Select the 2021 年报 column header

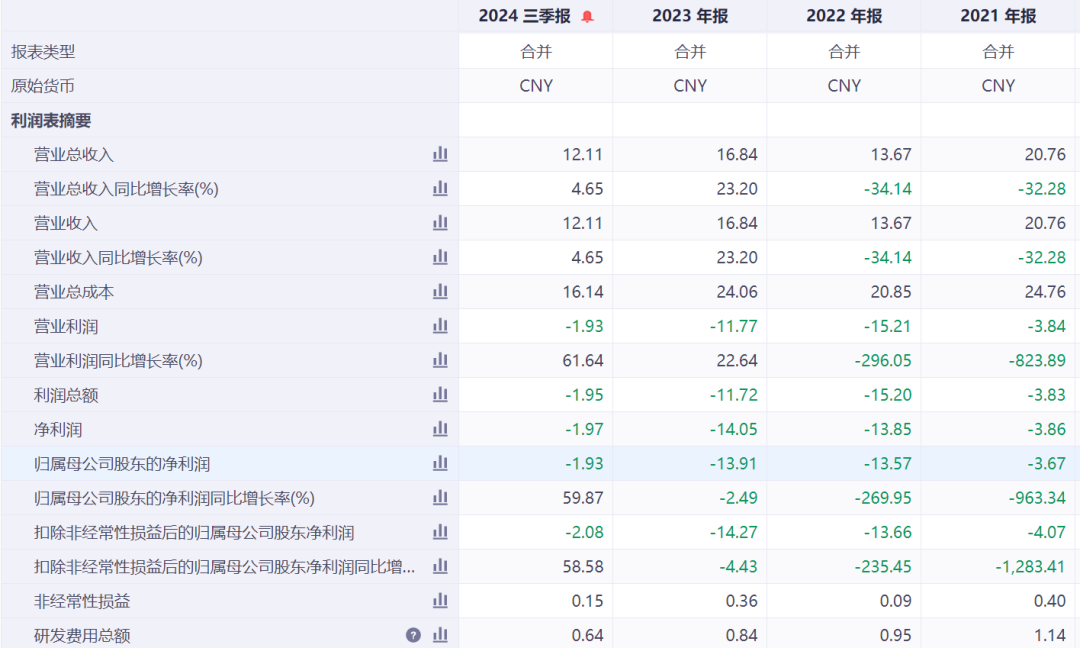(998, 16)
